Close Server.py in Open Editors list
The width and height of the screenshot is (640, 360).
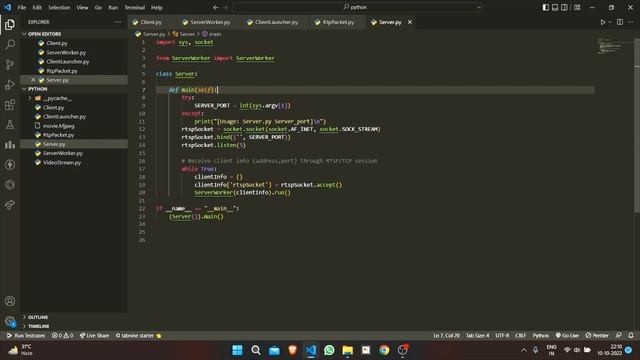(x=33, y=80)
